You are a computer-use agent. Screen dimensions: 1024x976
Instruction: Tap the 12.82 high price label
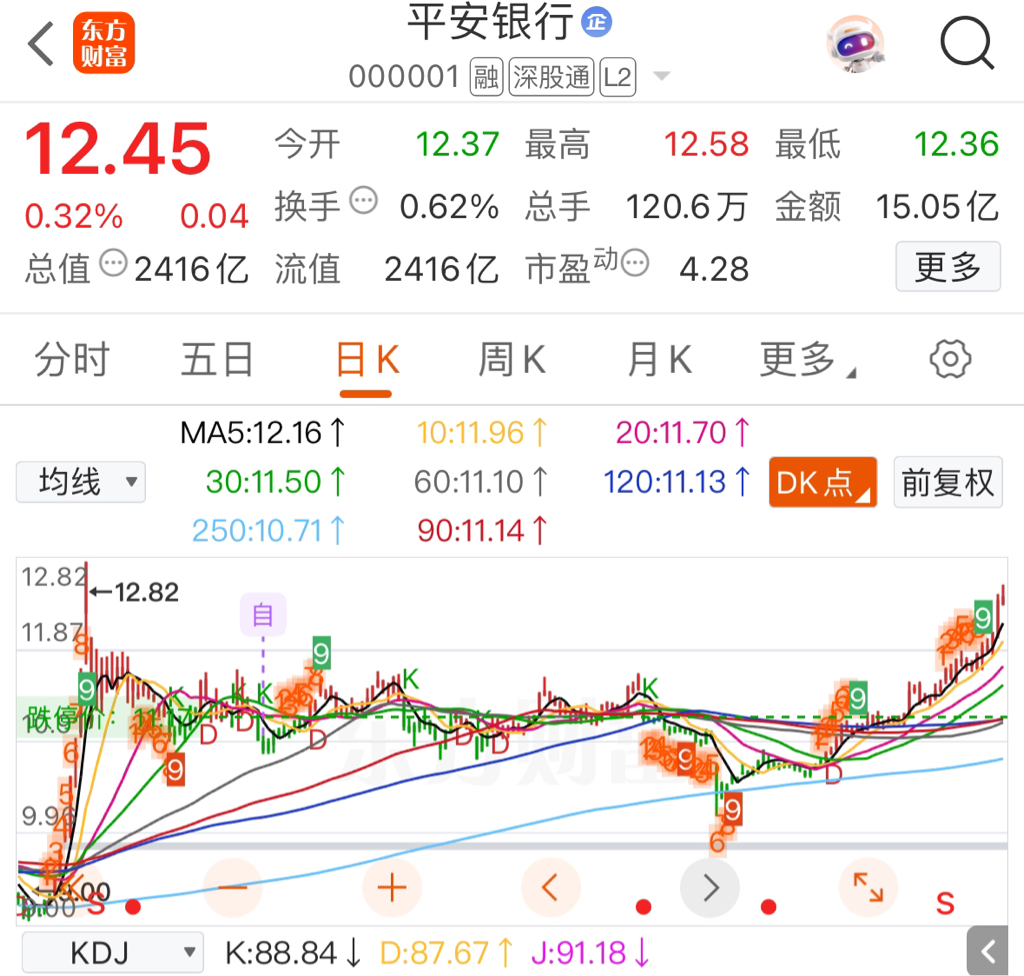pyautogui.click(x=146, y=593)
